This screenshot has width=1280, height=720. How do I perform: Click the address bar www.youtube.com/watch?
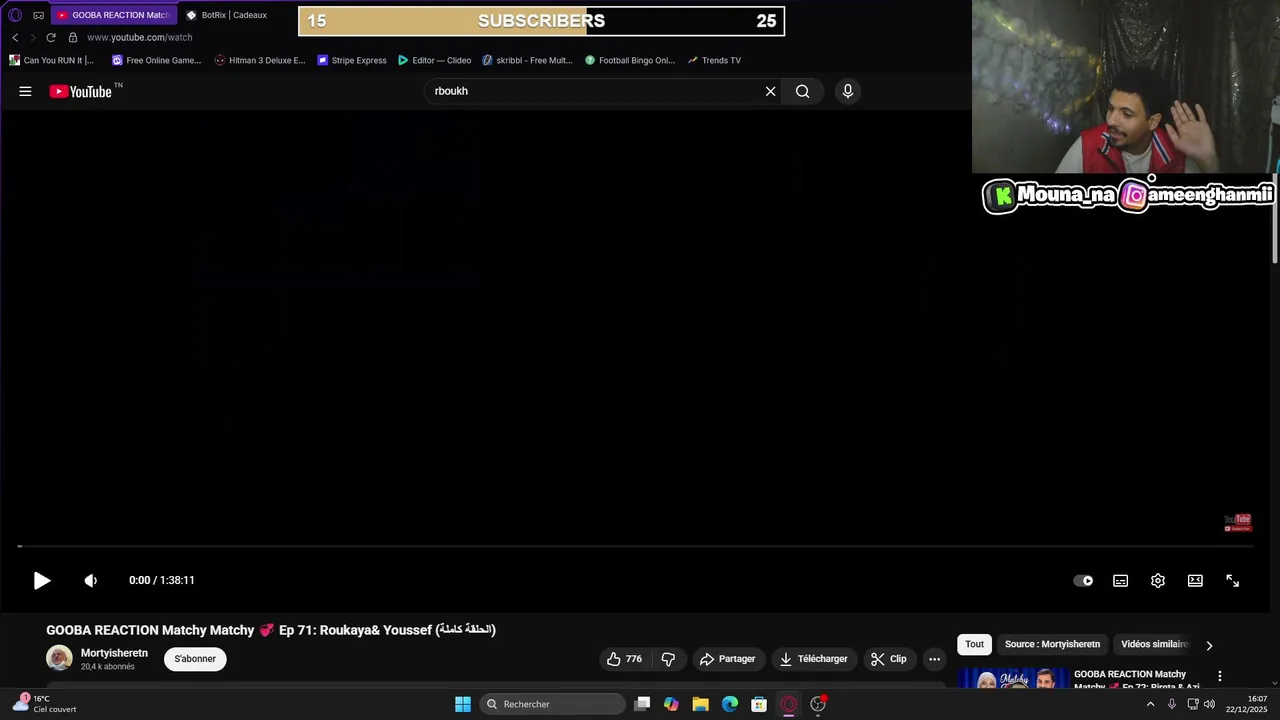(140, 37)
